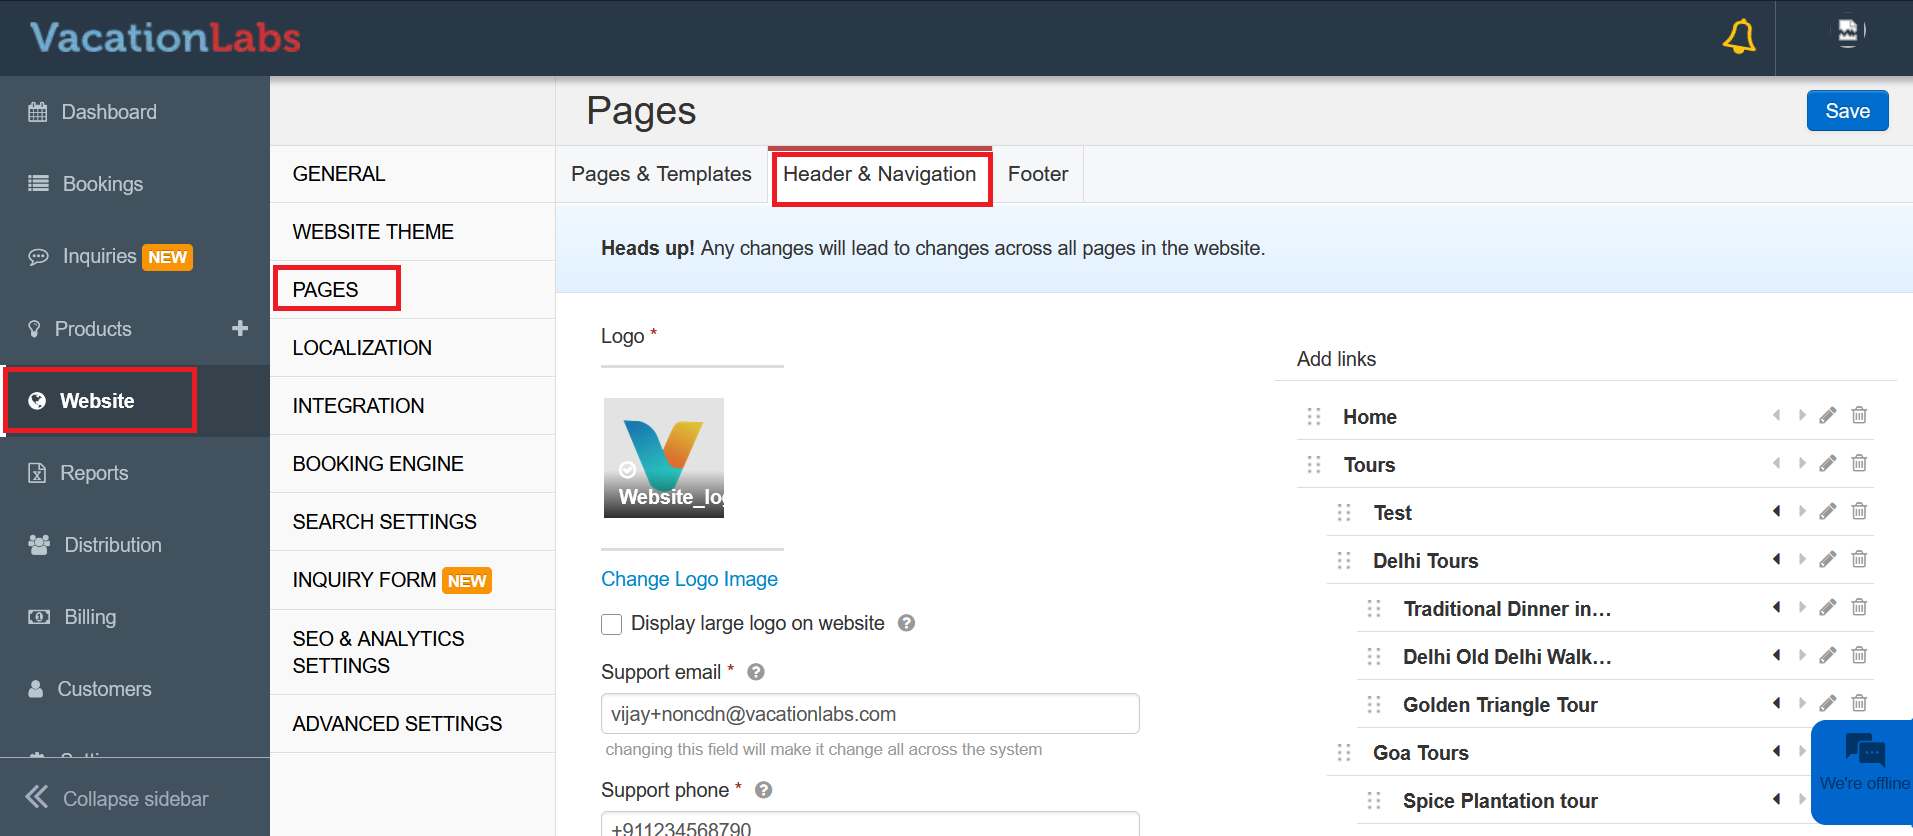1913x836 pixels.
Task: Delete the Test link using trash icon
Action: (x=1859, y=511)
